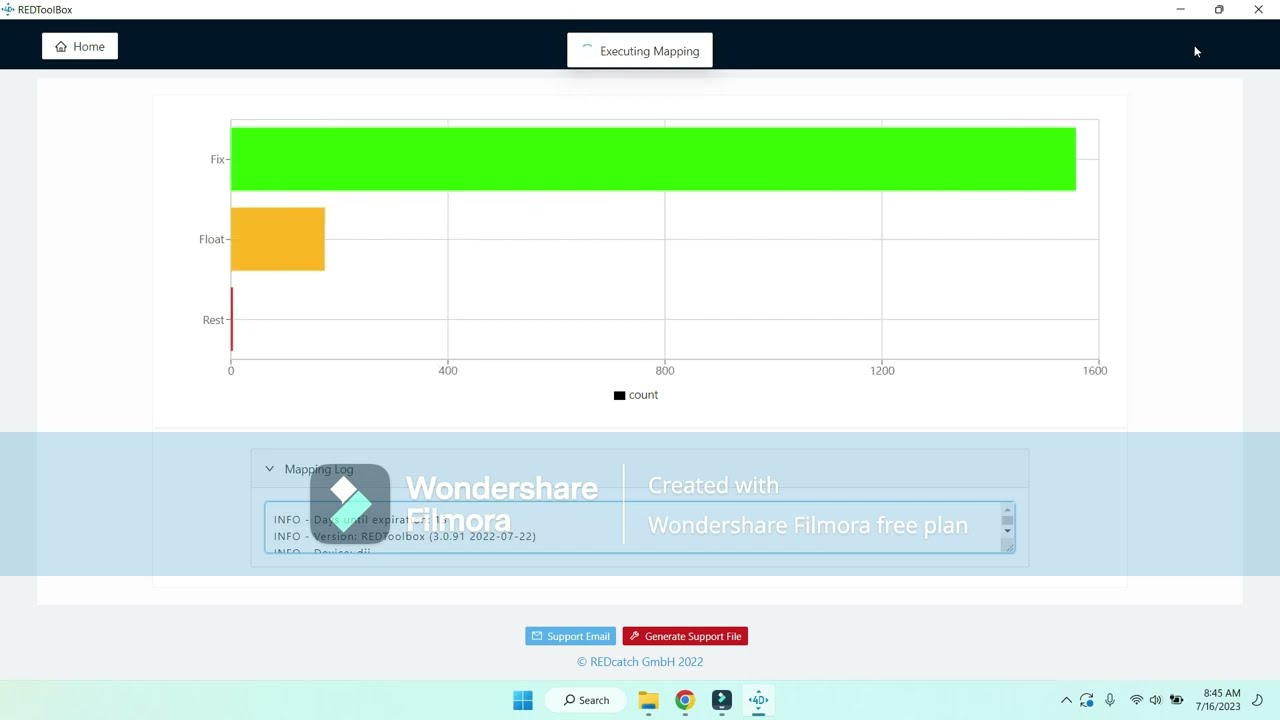Click the taskbar Search box
1280x720 pixels.
(x=585, y=700)
